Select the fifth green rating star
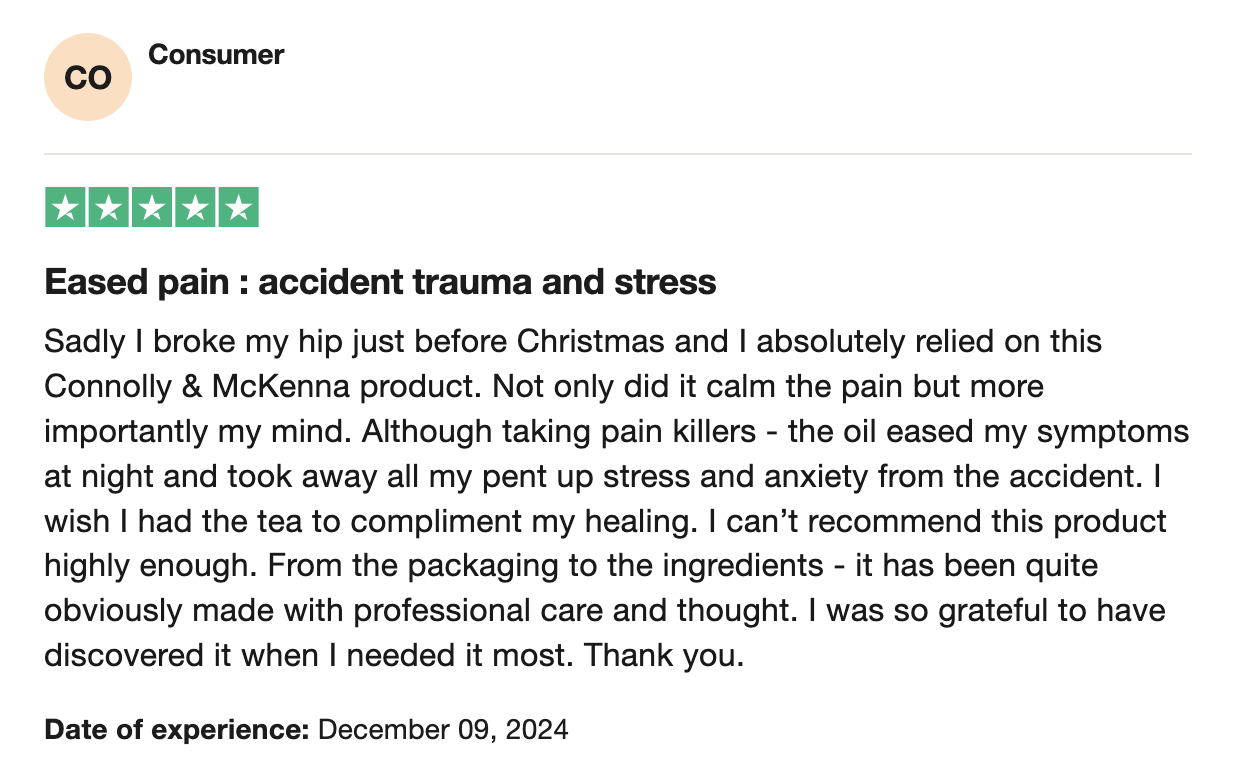This screenshot has width=1238, height=776. coord(238,207)
